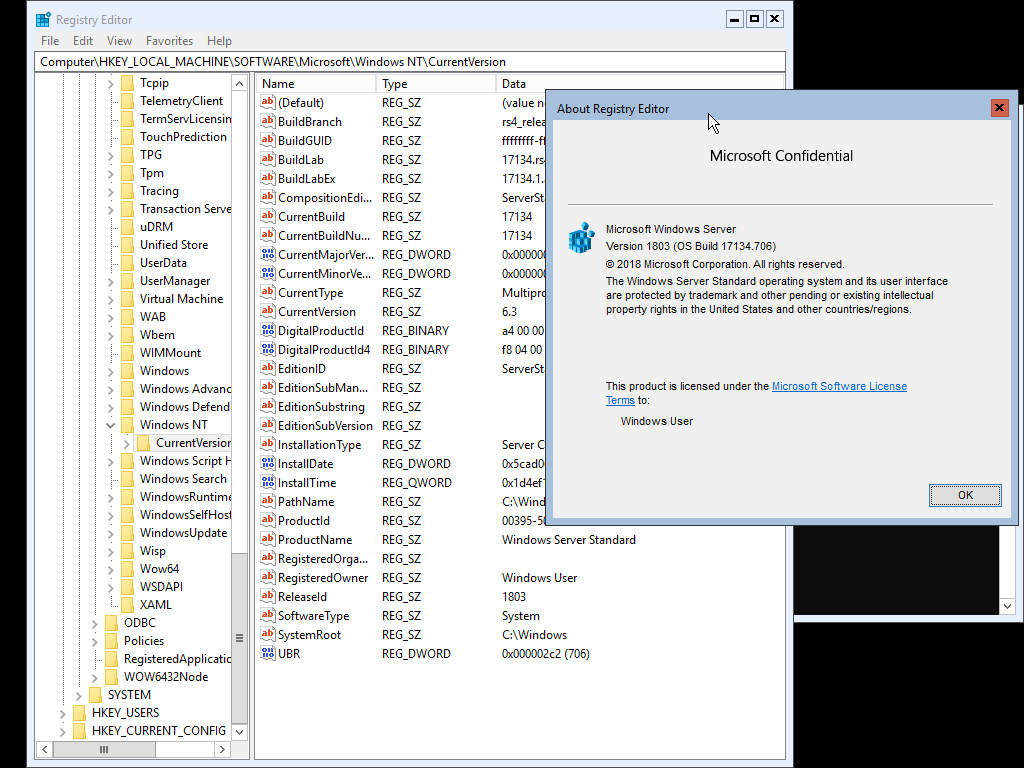1024x768 pixels.
Task: Click tree horizontal scrollbar right arrow
Action: click(222, 749)
